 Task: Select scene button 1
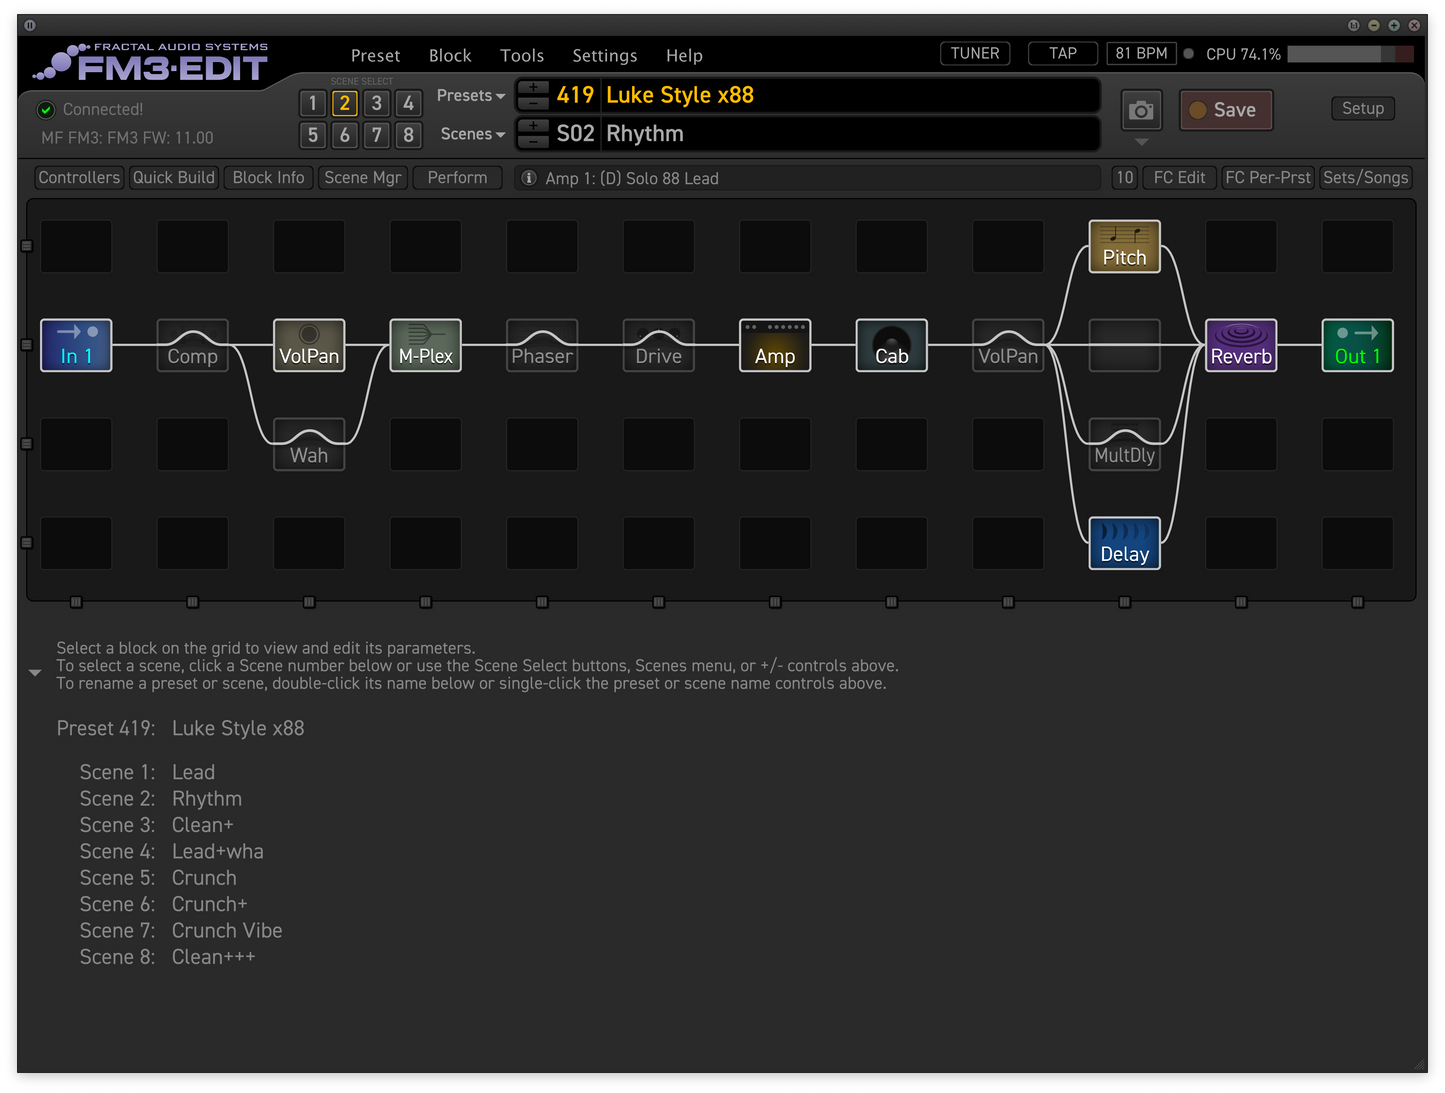point(313,103)
